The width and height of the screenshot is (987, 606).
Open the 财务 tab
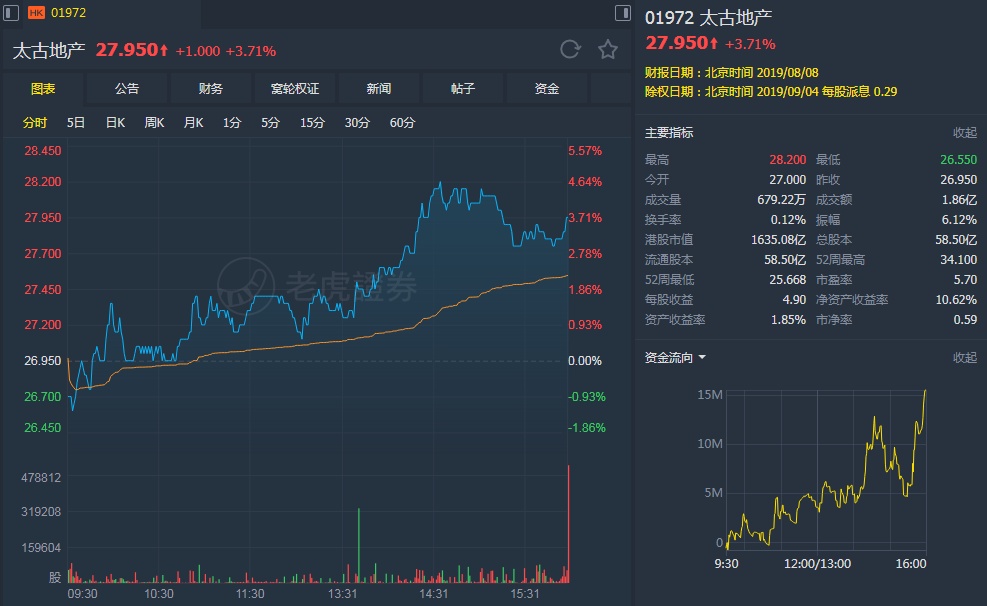coord(211,89)
